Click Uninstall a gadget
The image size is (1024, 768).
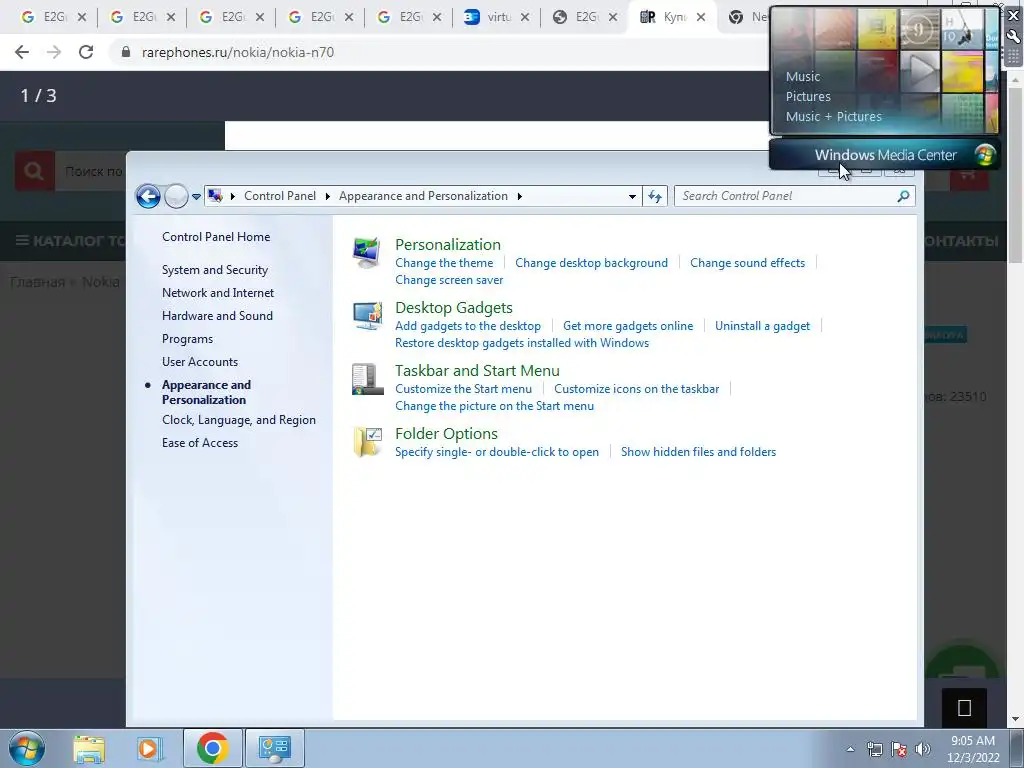762,326
